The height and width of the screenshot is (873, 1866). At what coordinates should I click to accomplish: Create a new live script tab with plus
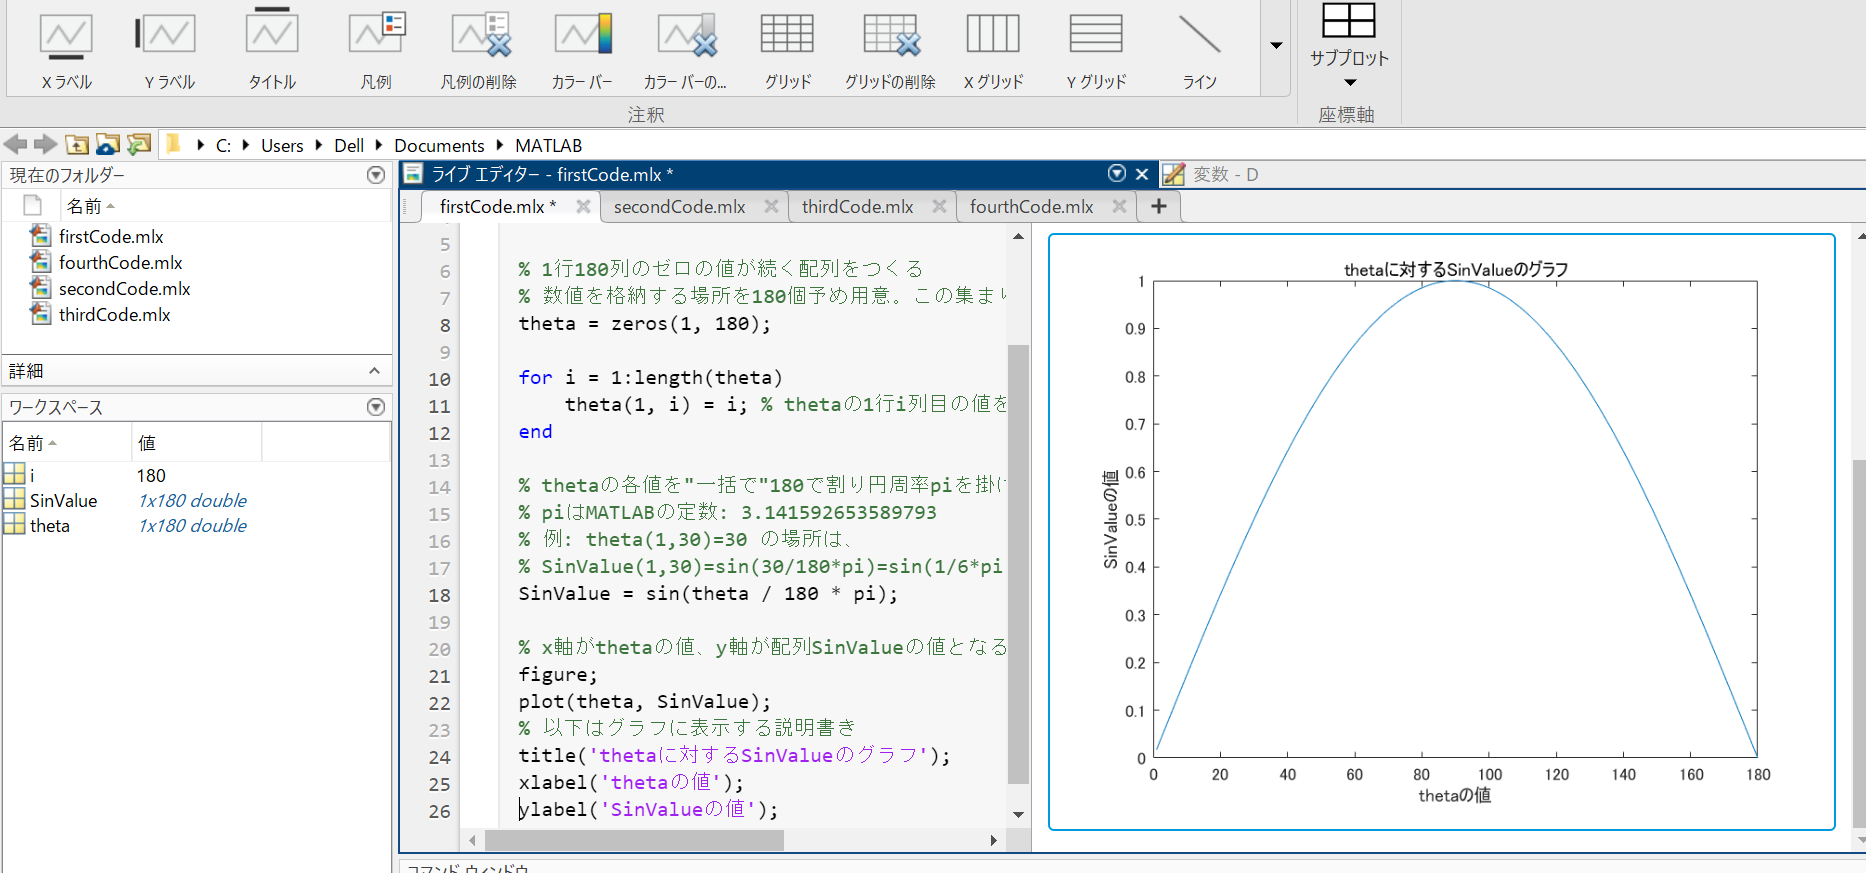click(x=1158, y=206)
